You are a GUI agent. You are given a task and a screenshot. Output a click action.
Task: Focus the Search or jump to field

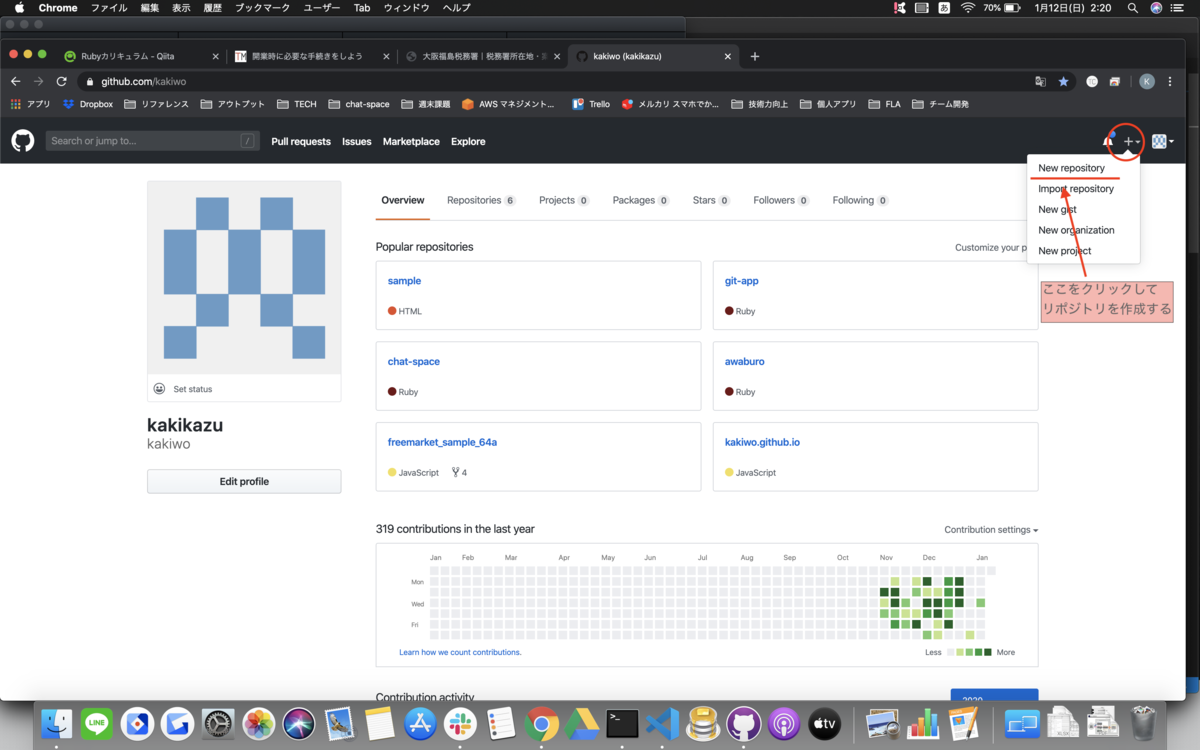coord(152,141)
